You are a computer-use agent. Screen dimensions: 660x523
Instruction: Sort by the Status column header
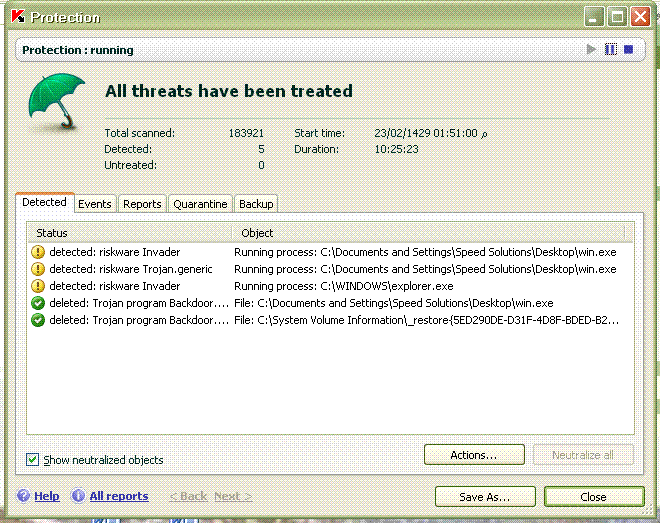click(130, 233)
